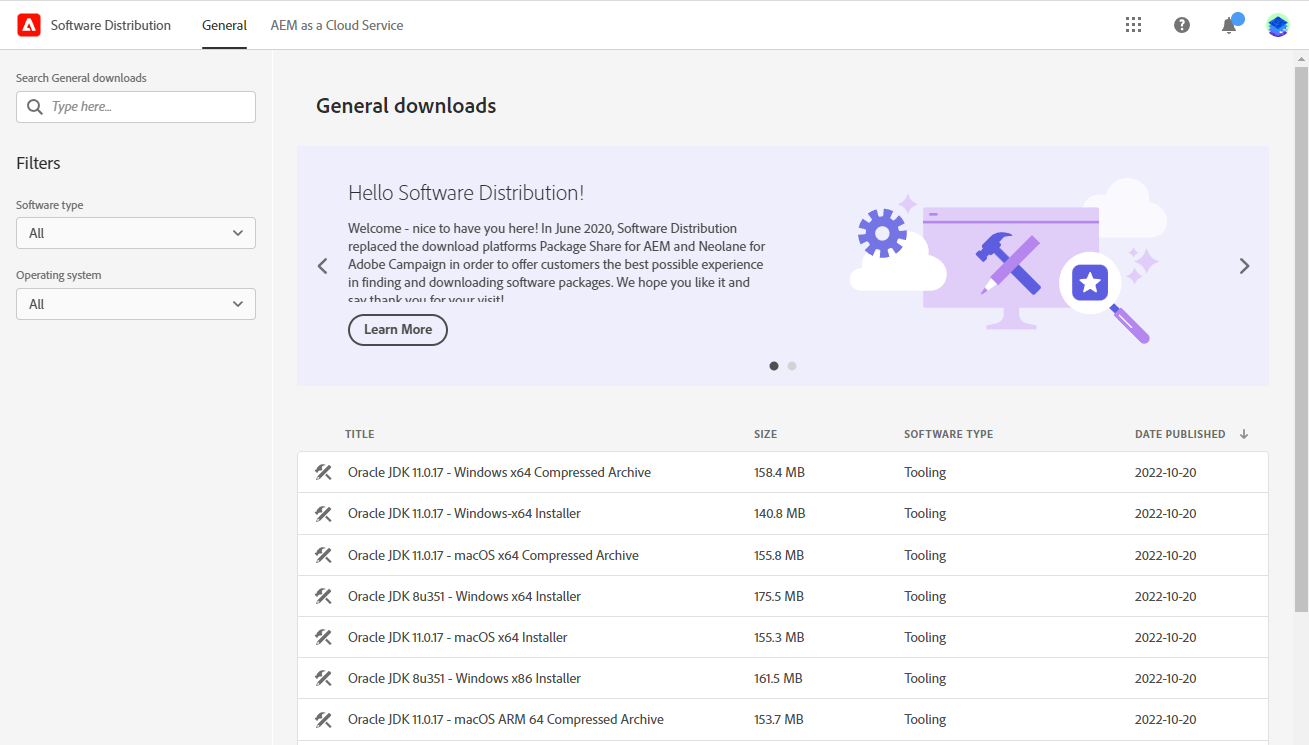
Task: Sort by the Software Type column header
Action: click(x=949, y=434)
